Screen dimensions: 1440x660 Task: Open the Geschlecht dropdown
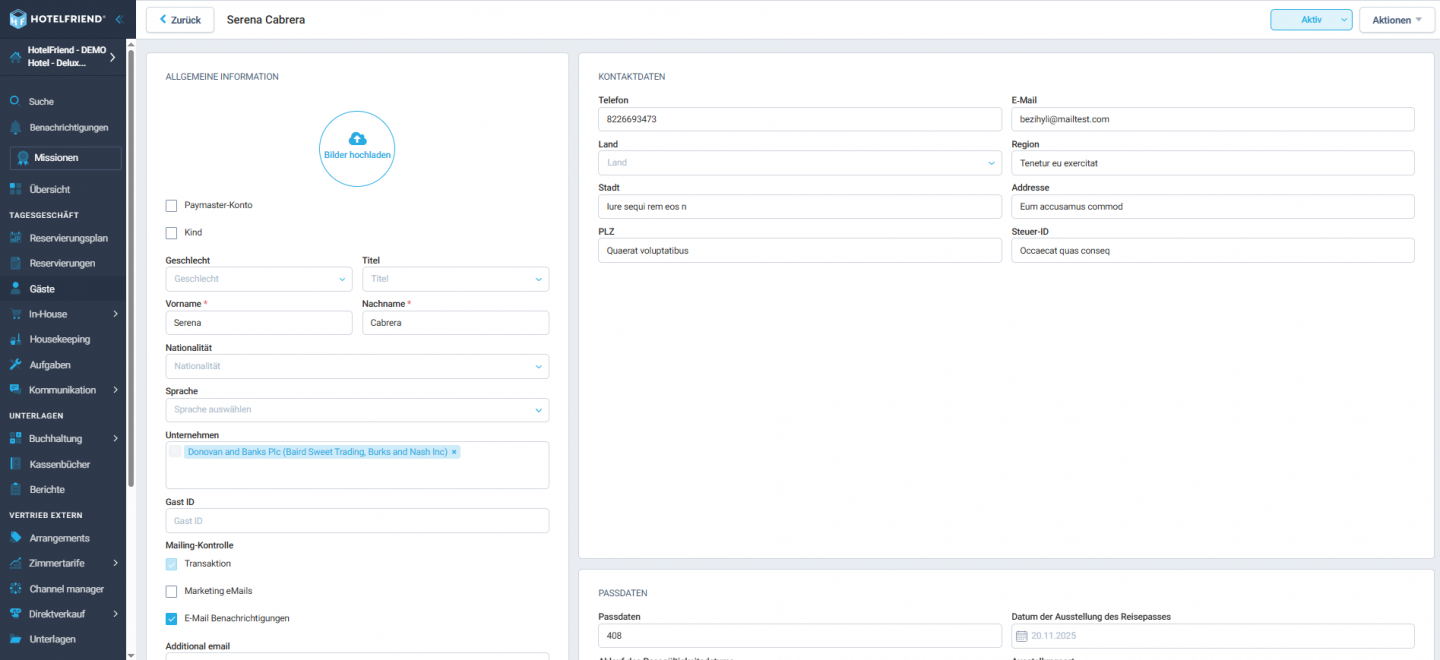tap(258, 278)
